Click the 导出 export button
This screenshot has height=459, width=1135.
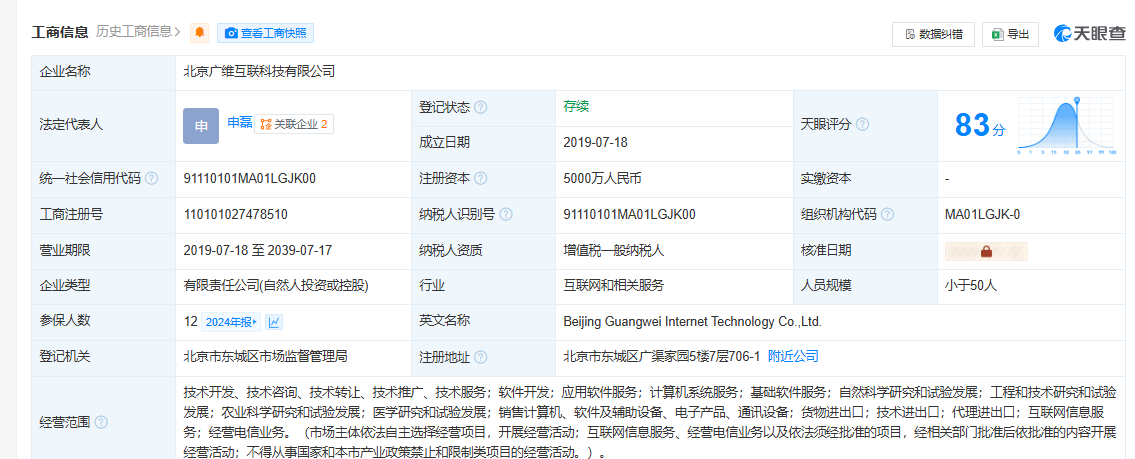click(x=1010, y=34)
